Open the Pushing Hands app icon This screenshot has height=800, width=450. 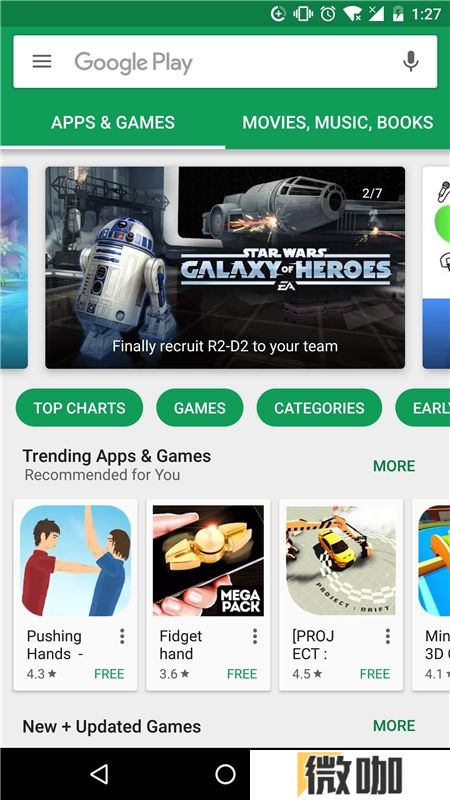coord(76,561)
